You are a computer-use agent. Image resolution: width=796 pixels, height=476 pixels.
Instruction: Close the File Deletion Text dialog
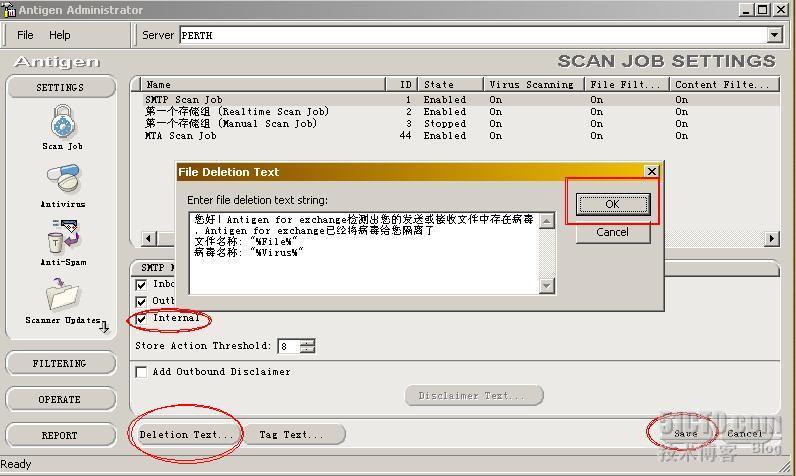coord(652,172)
